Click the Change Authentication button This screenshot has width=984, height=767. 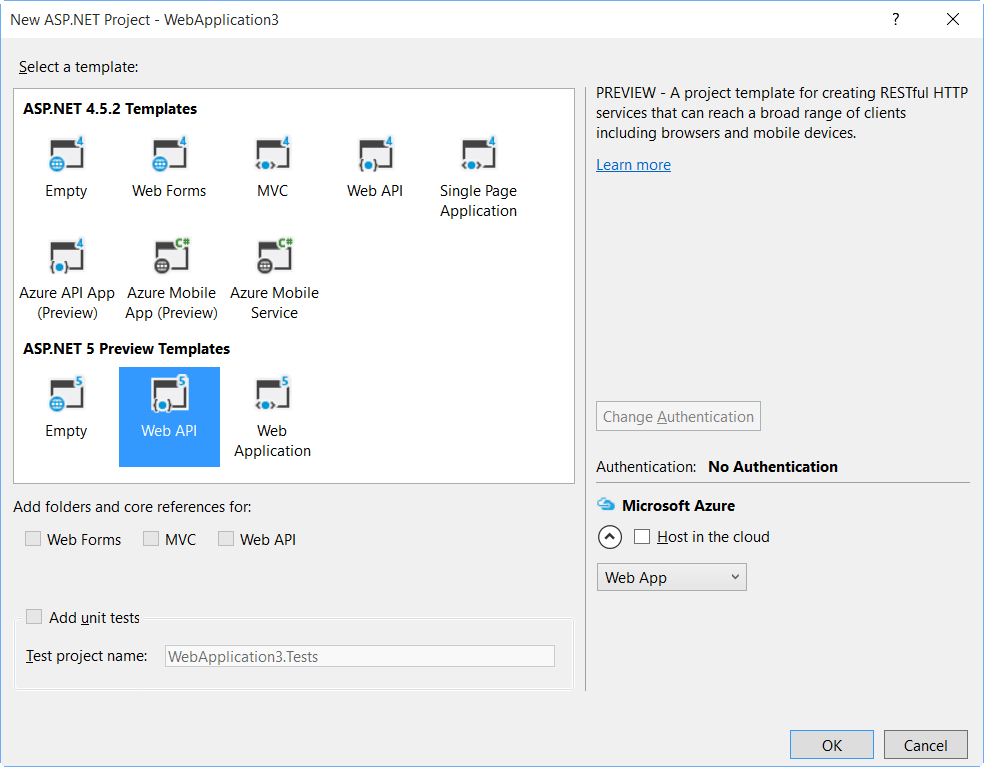pyautogui.click(x=678, y=416)
